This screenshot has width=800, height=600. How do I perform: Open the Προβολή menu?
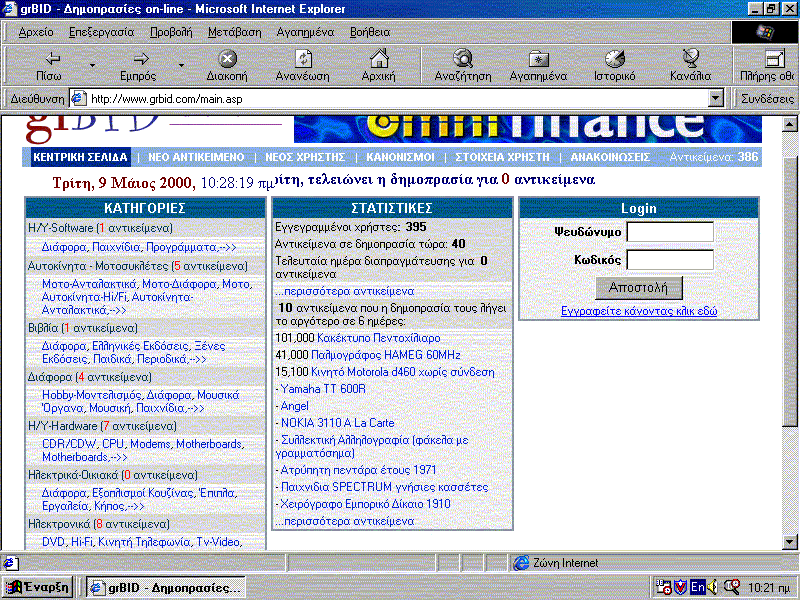click(x=171, y=32)
